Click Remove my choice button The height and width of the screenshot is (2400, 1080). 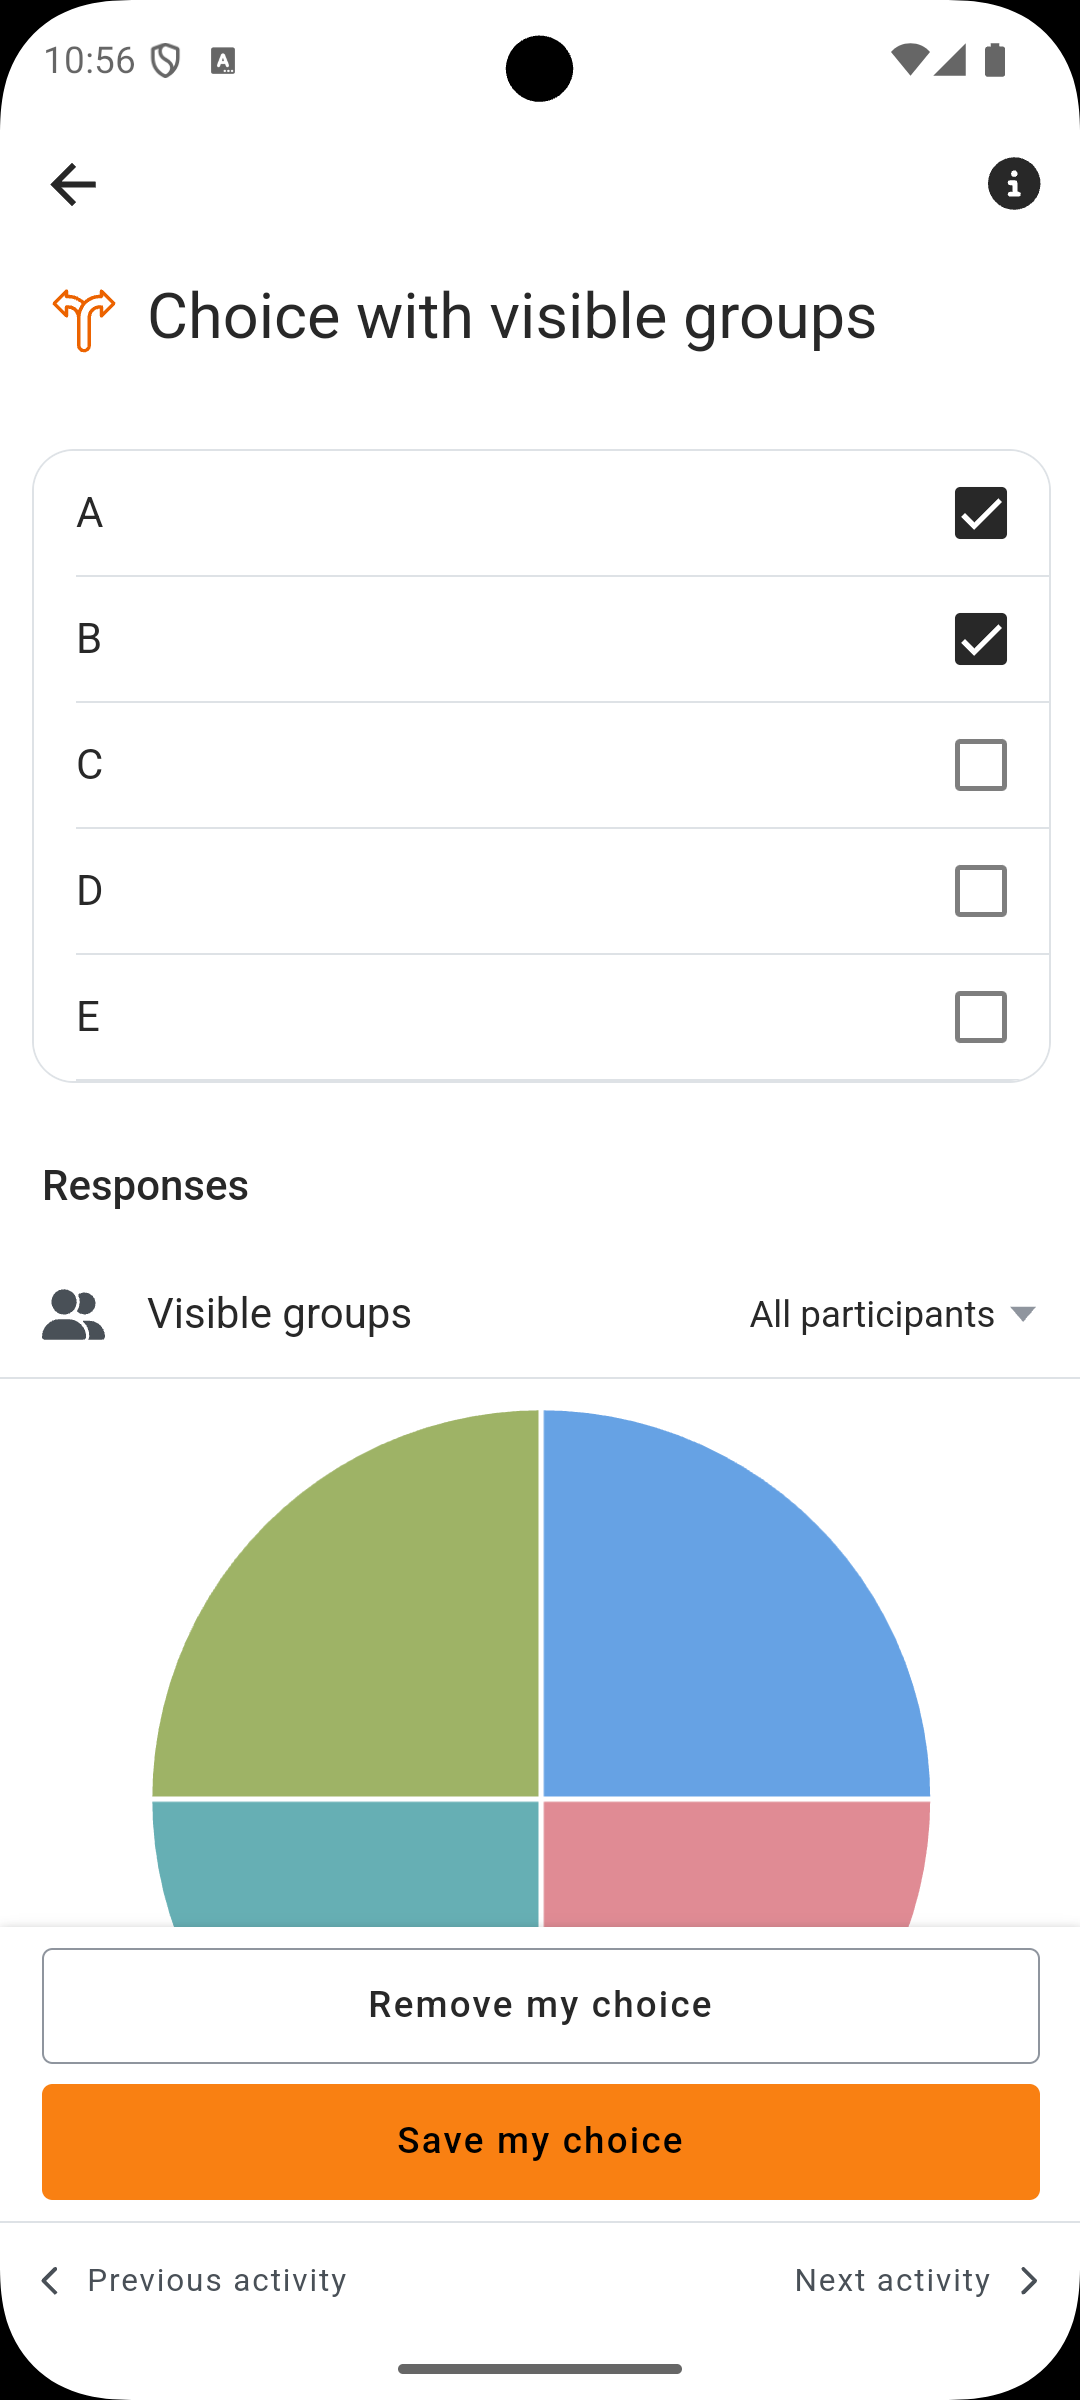tap(541, 2005)
